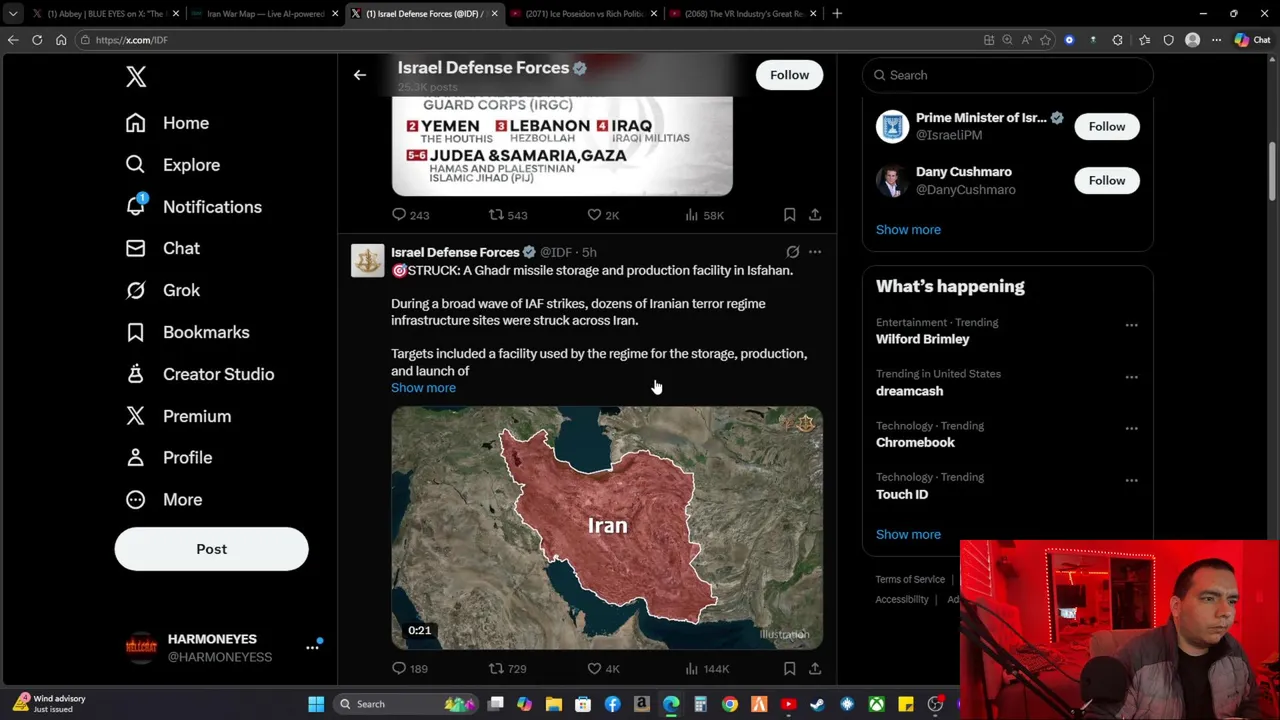Open the Explore section
Screen dimensions: 1280x720
(172, 165)
